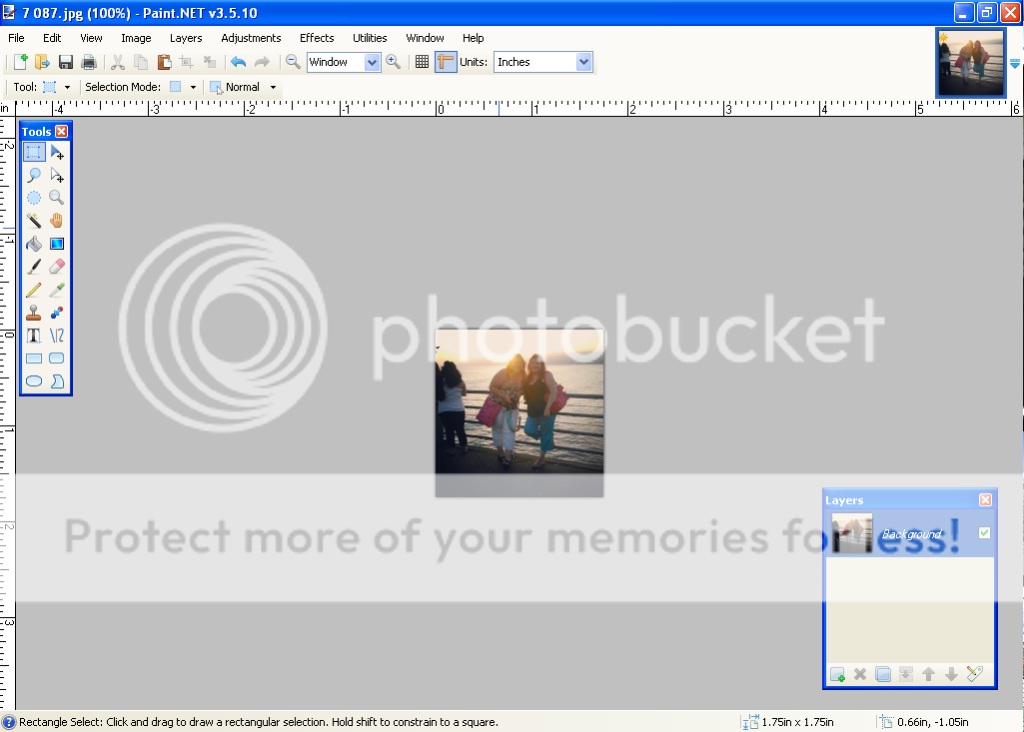This screenshot has height=732, width=1024.
Task: Select the Paint Bucket tool
Action: pos(34,244)
